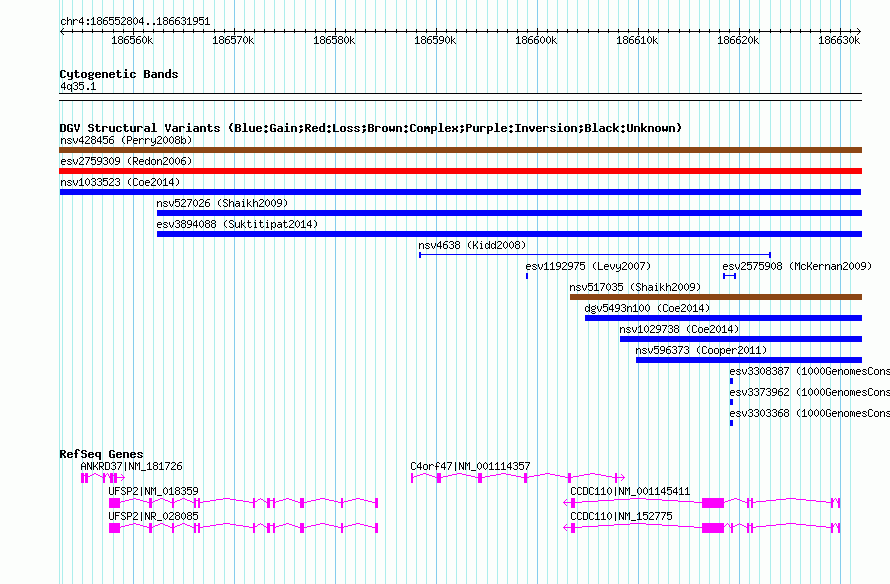This screenshot has width=890, height=584.
Task: Click the CCDC110|NM_001145411 gene label
Action: click(630, 491)
